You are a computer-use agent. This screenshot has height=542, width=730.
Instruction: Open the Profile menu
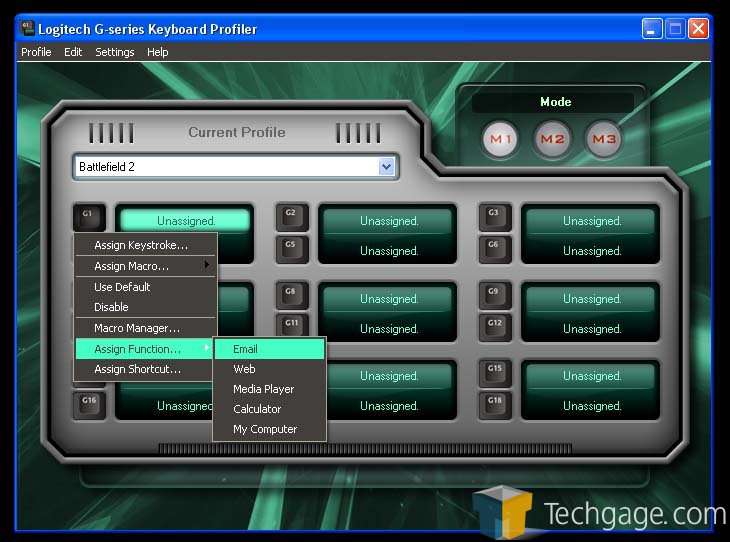click(x=36, y=52)
